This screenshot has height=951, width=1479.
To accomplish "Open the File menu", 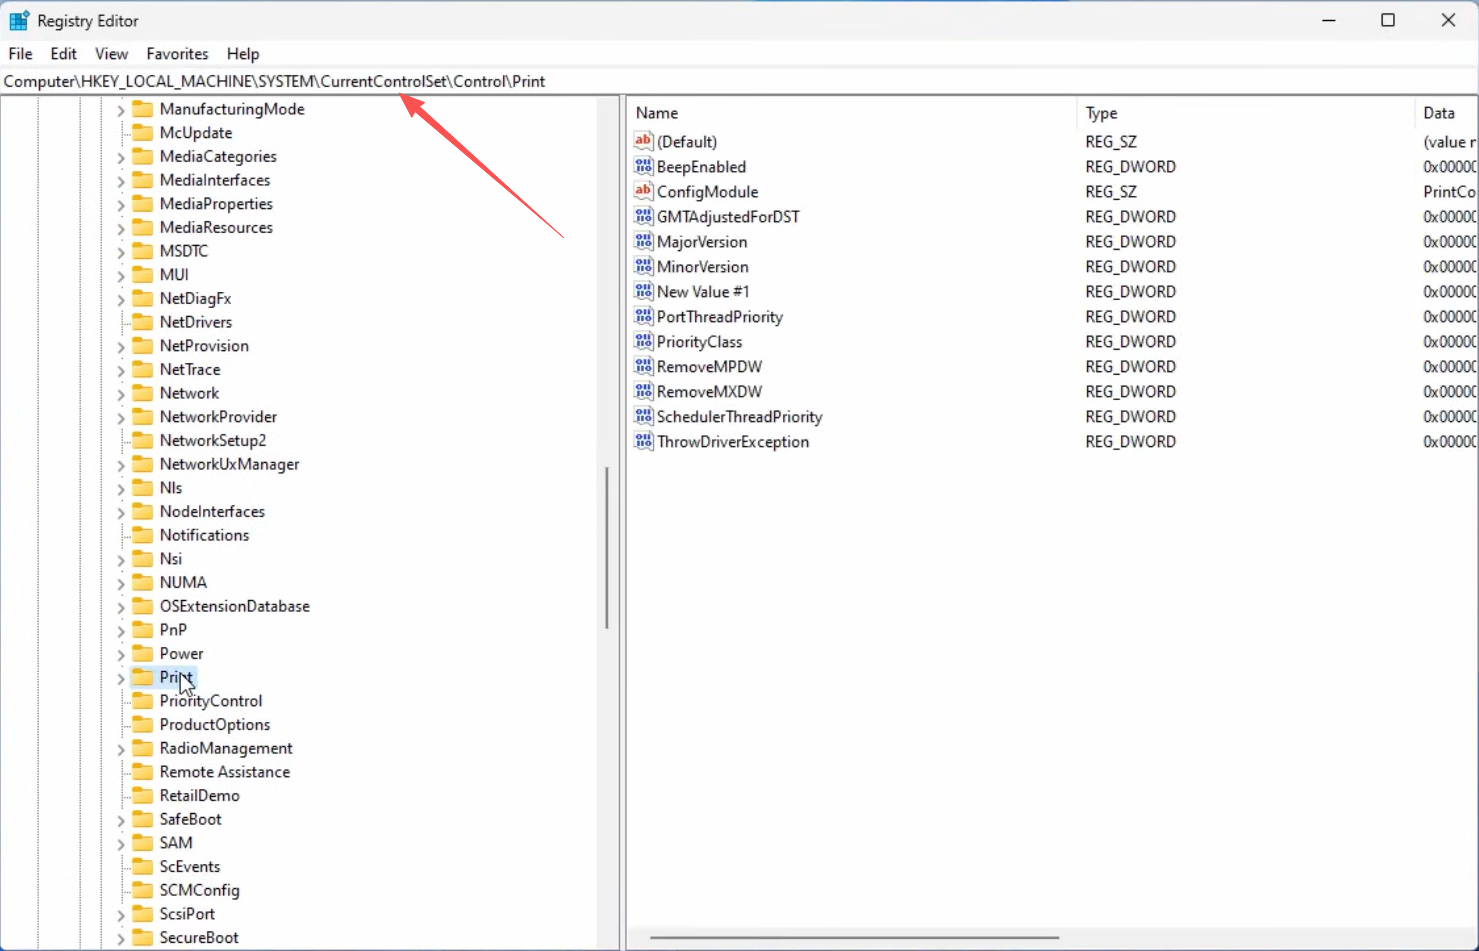I will (20, 54).
